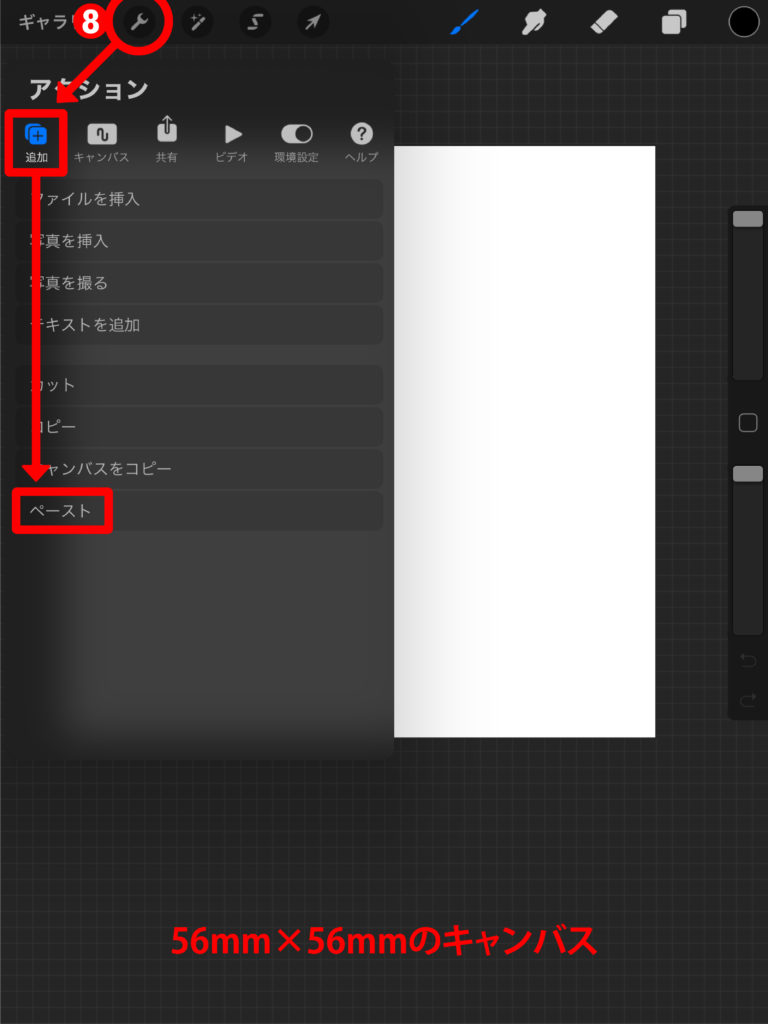The width and height of the screenshot is (768, 1024).
Task: Open the Layers panel icon
Action: point(673,23)
